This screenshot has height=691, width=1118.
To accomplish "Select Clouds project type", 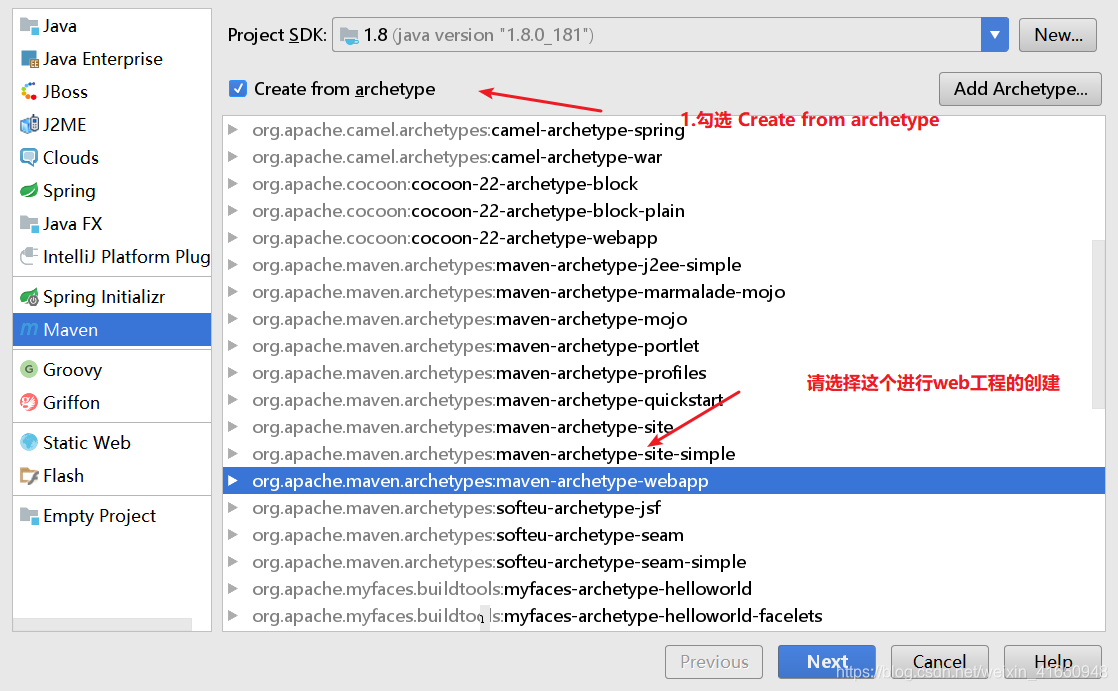I will click(112, 158).
